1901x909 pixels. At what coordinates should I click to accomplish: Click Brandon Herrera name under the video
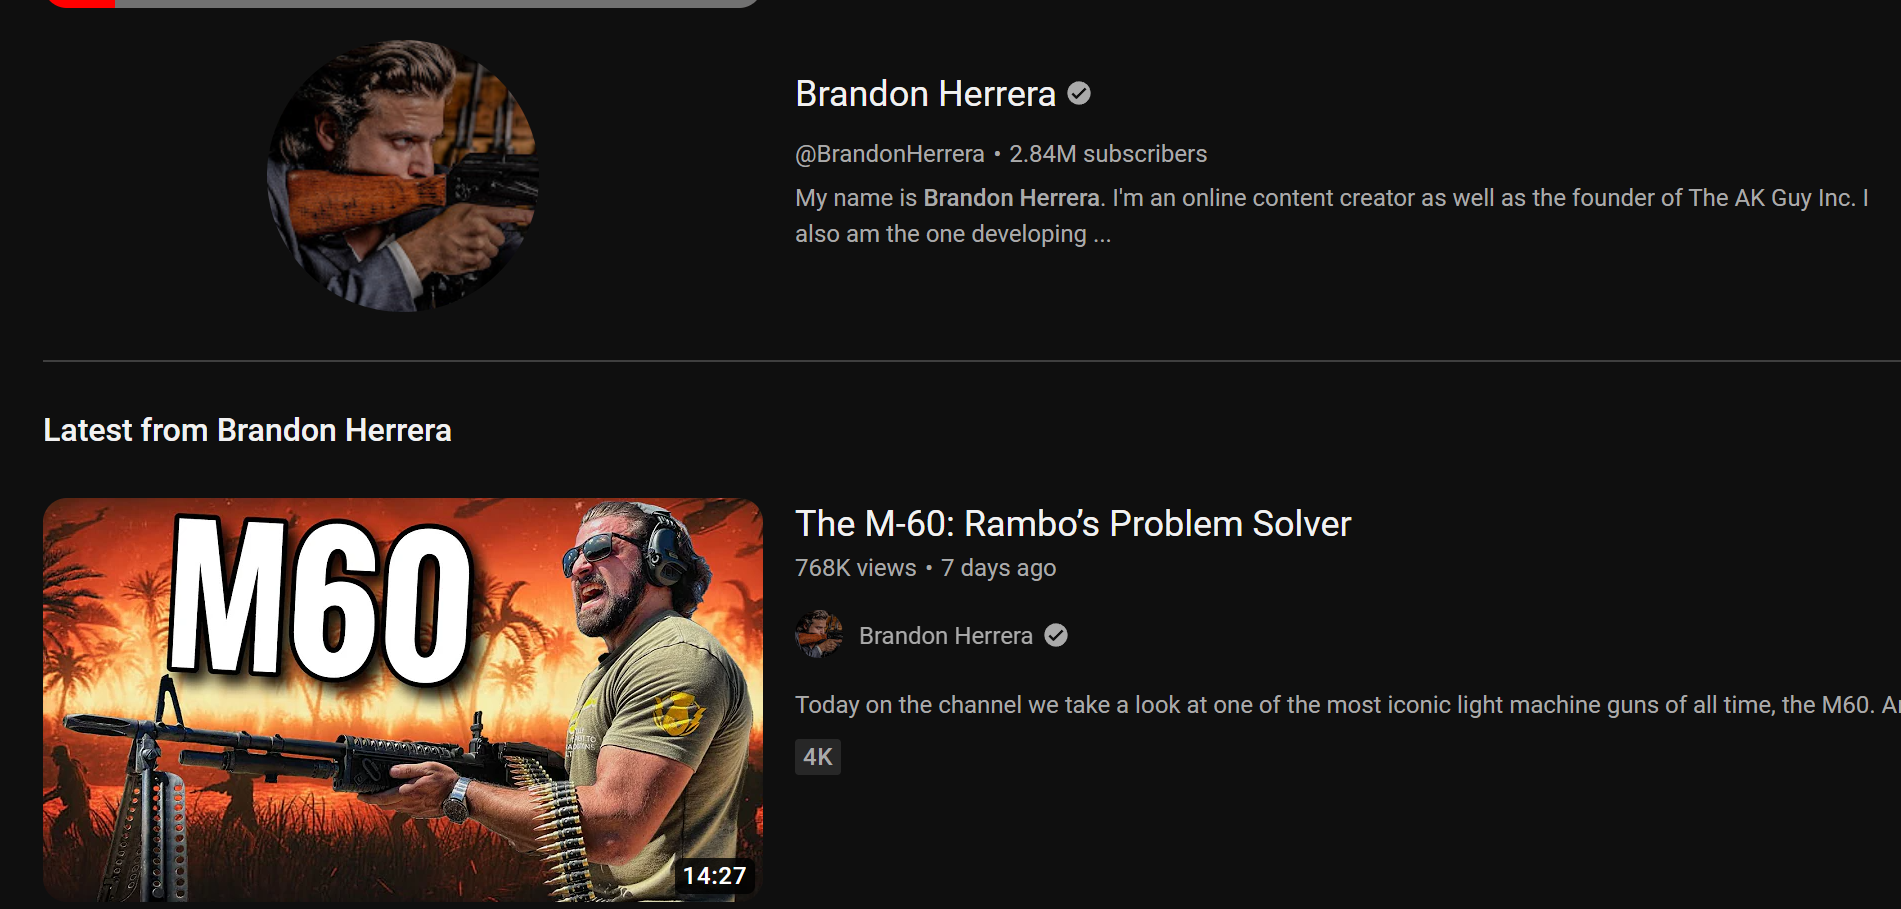point(945,636)
